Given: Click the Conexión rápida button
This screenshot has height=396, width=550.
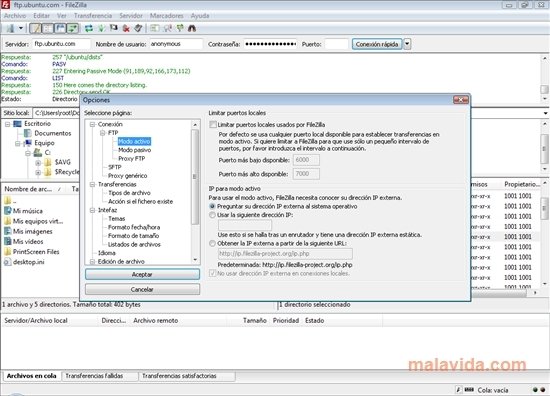Looking at the screenshot, I should pyautogui.click(x=377, y=44).
